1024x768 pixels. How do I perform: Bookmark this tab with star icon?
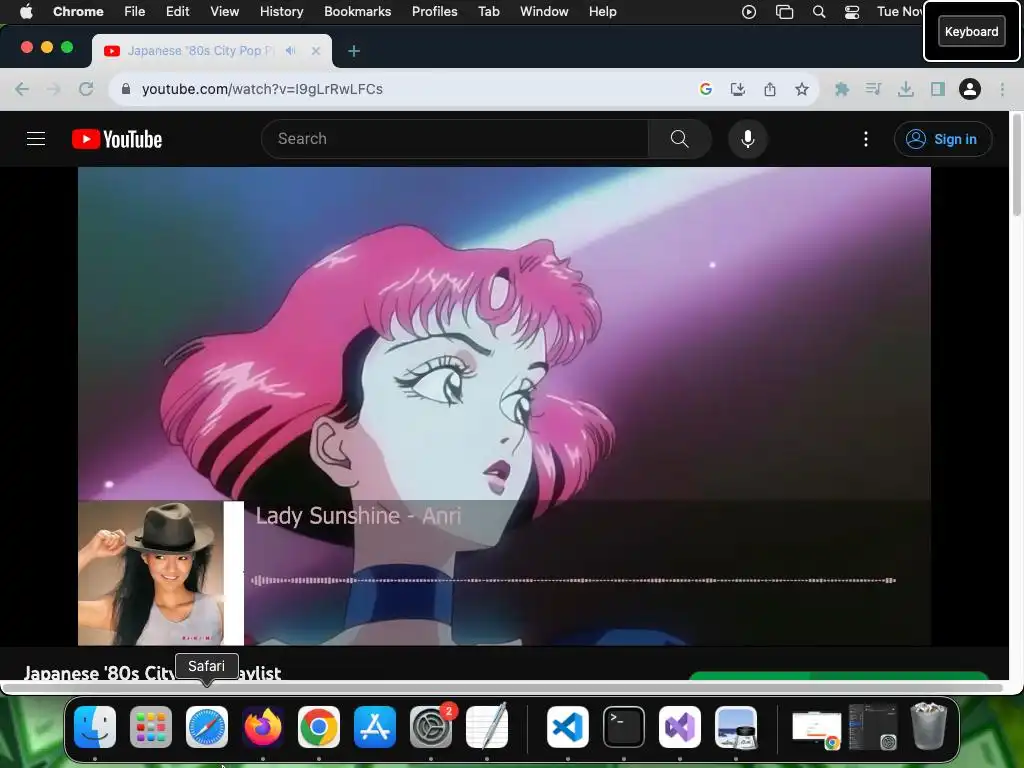[x=802, y=89]
